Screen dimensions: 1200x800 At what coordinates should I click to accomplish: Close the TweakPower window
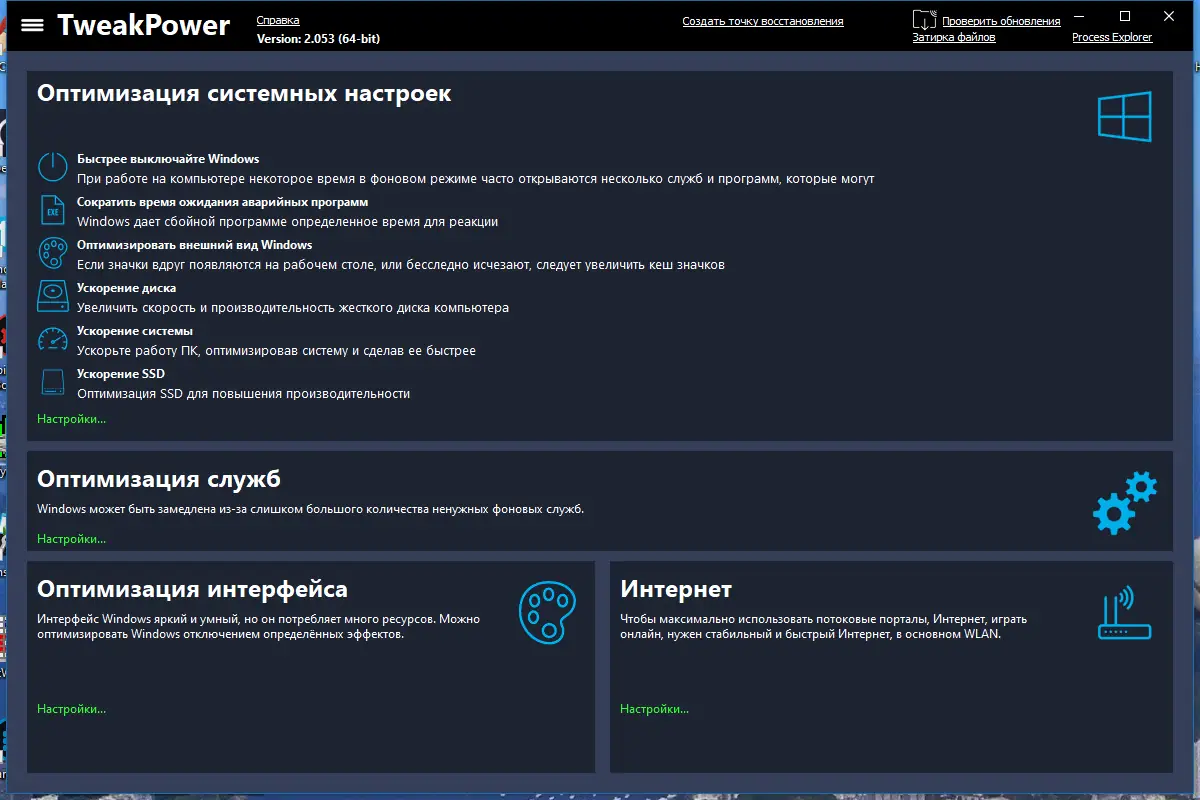(x=1170, y=16)
